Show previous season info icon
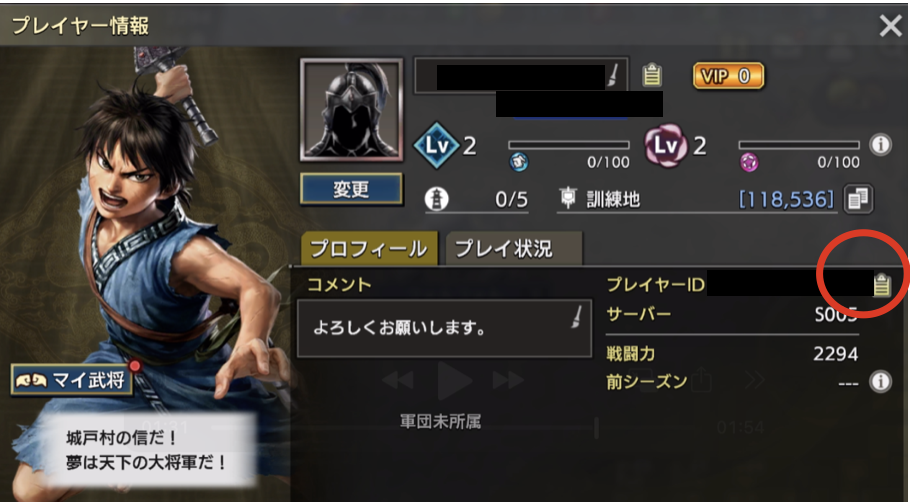The width and height of the screenshot is (910, 502). [880, 382]
